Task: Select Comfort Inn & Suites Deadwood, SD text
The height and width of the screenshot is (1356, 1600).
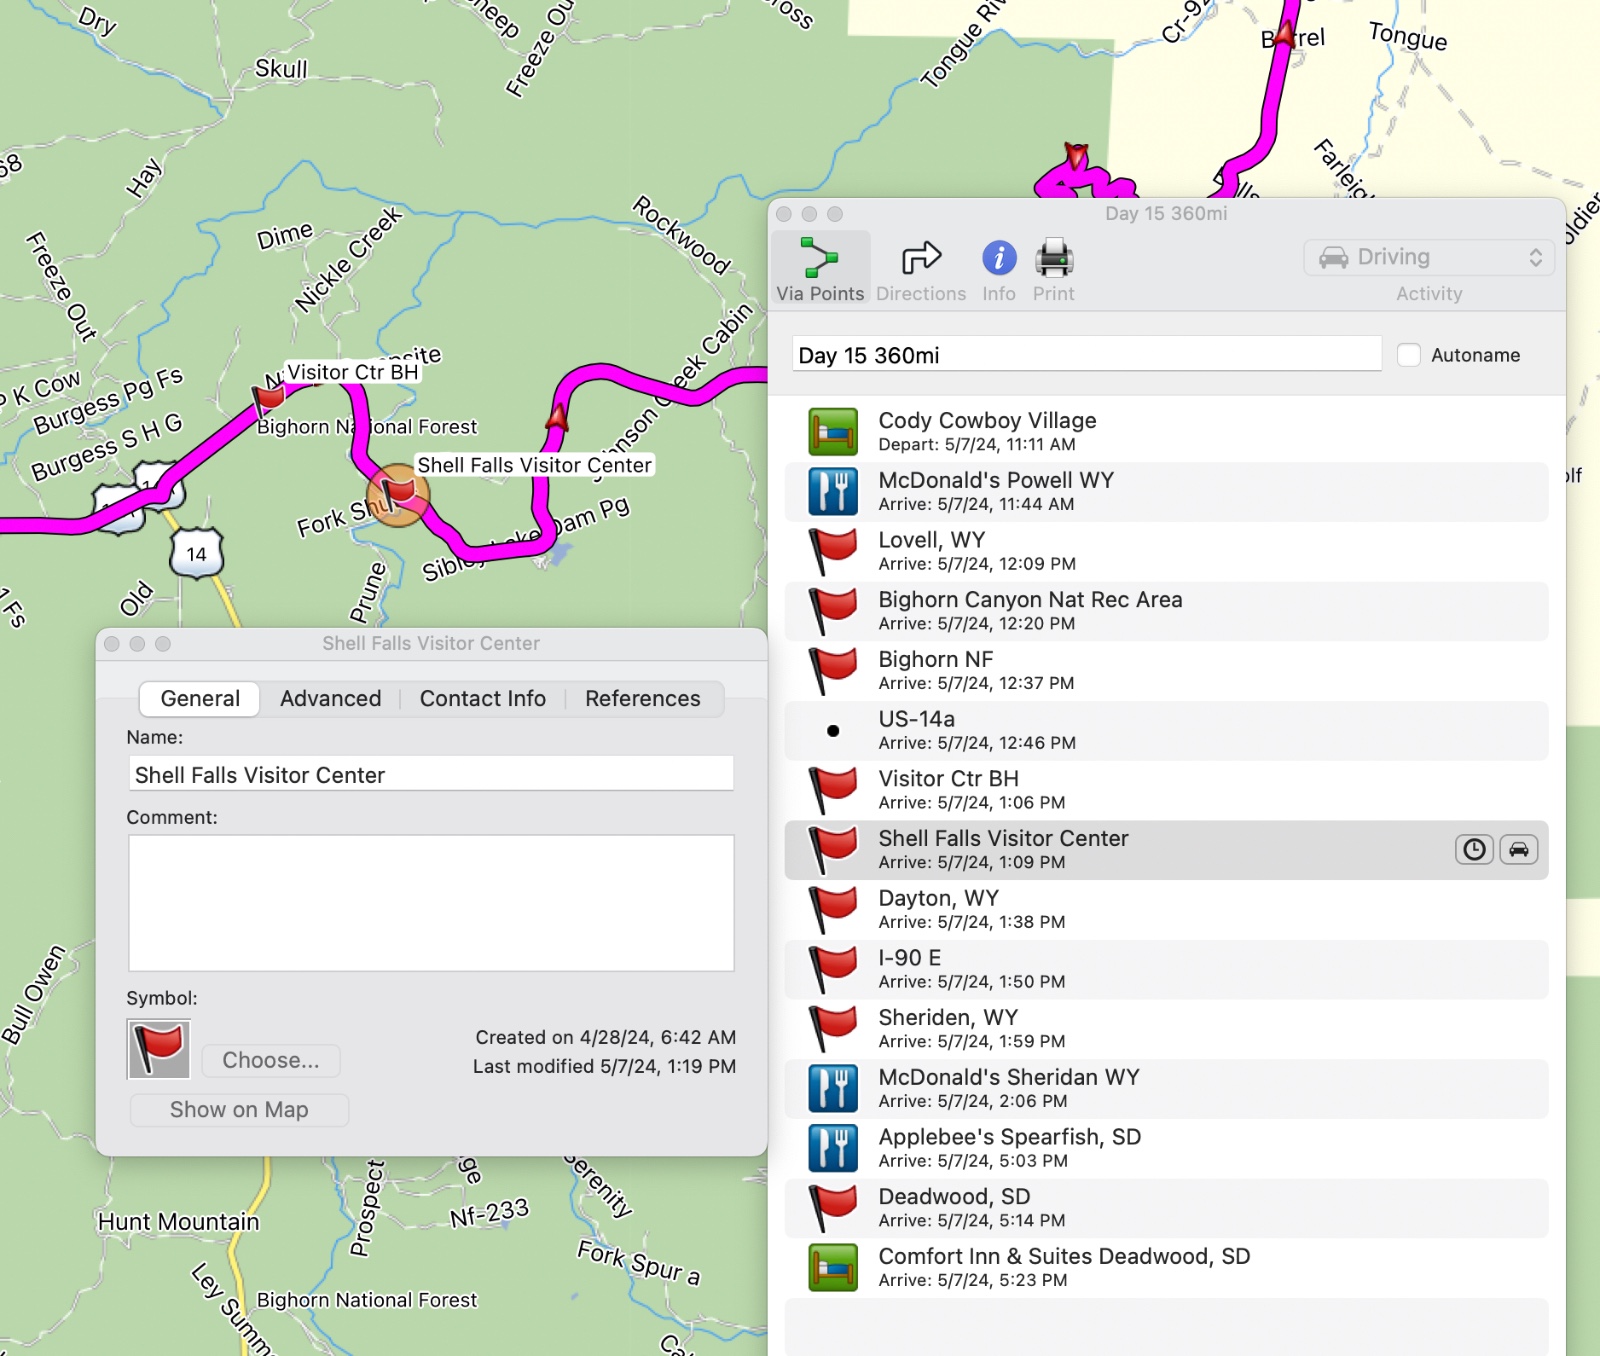Action: point(1064,1256)
